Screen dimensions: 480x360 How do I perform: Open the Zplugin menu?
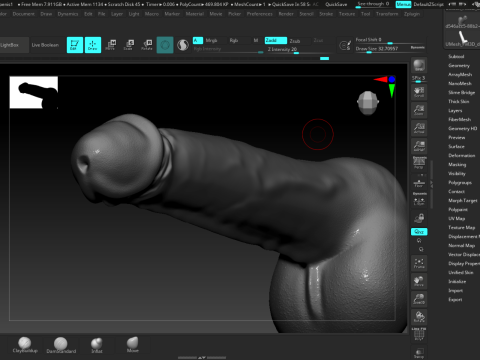[x=412, y=14]
